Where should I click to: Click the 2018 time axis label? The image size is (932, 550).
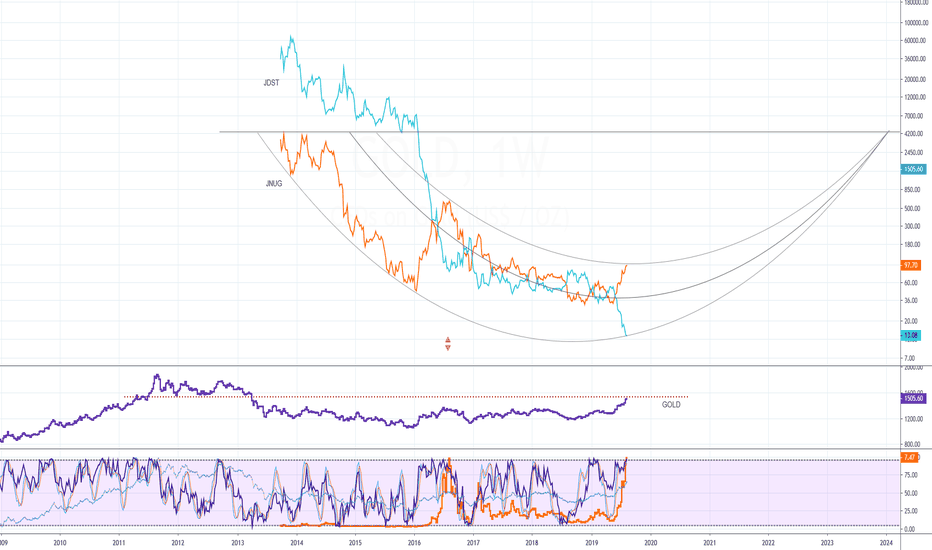pos(532,543)
